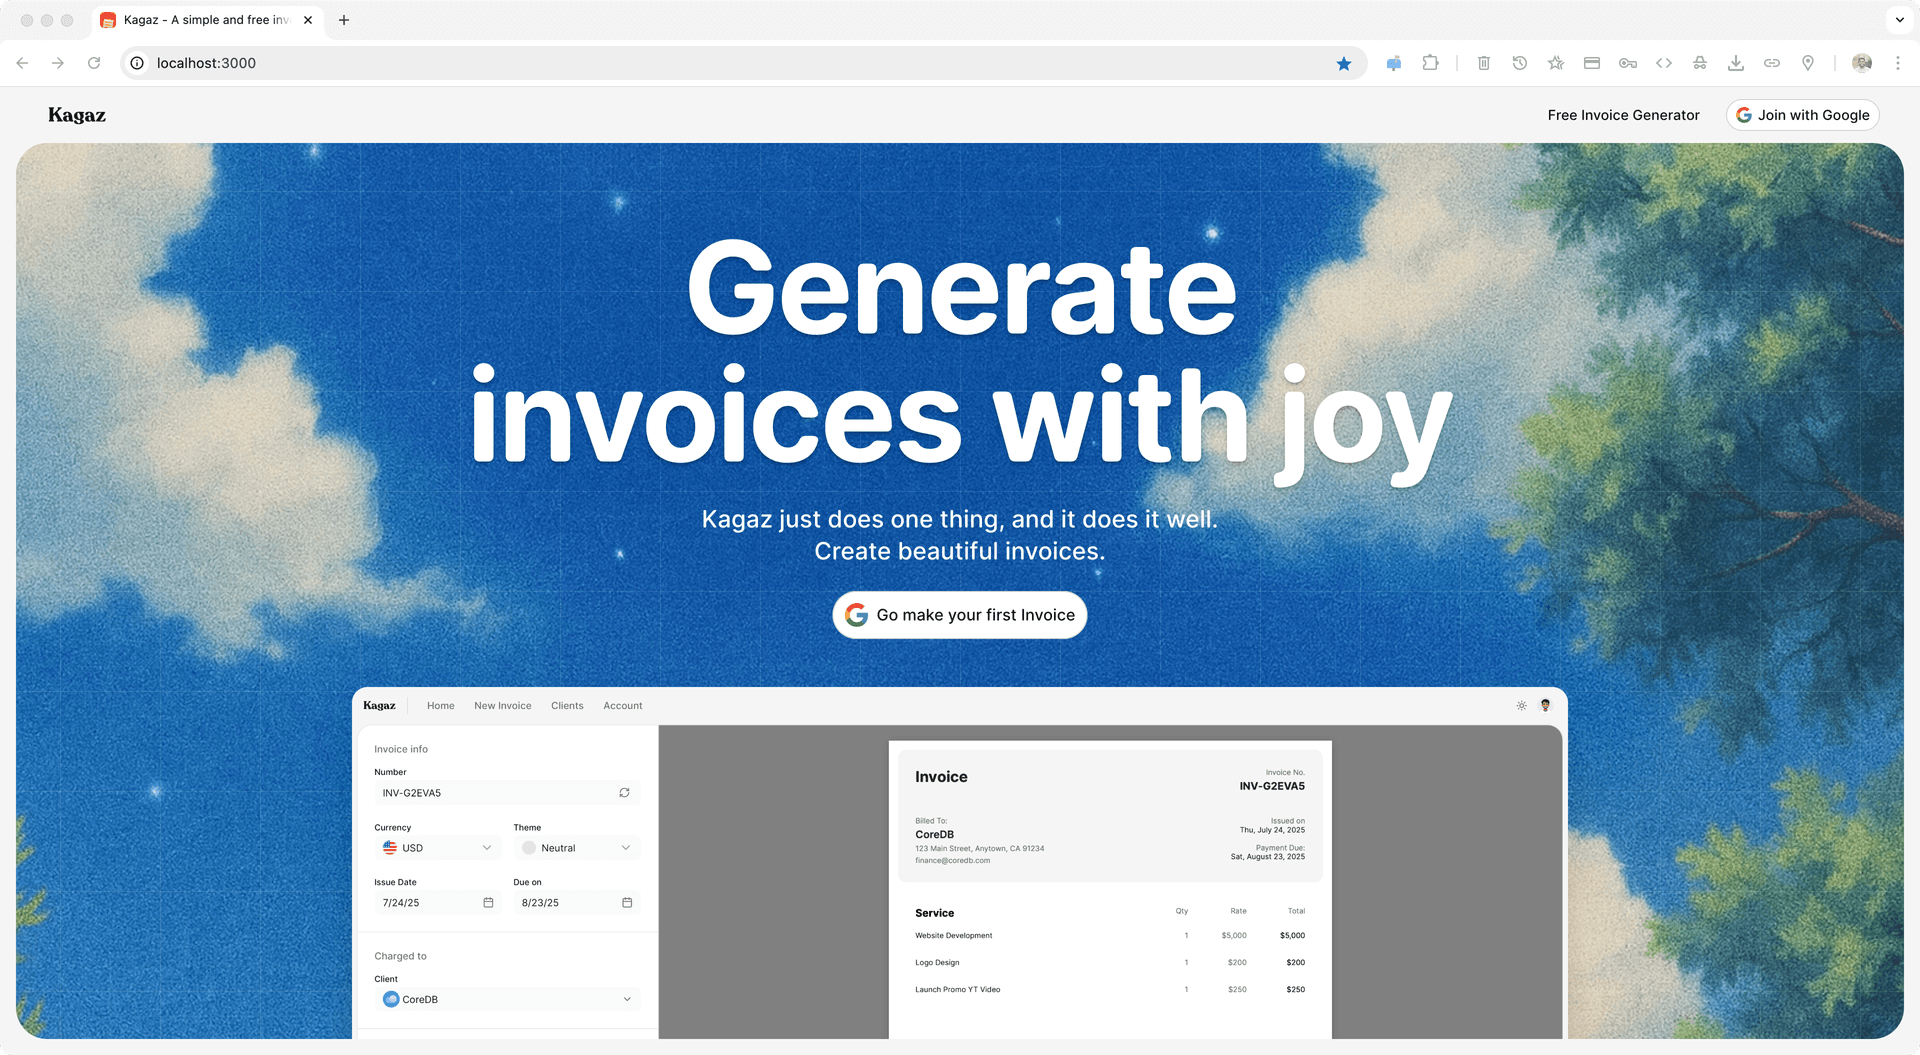The image size is (1920, 1055).
Task: Open the Issue Date calendar picker
Action: 488,902
